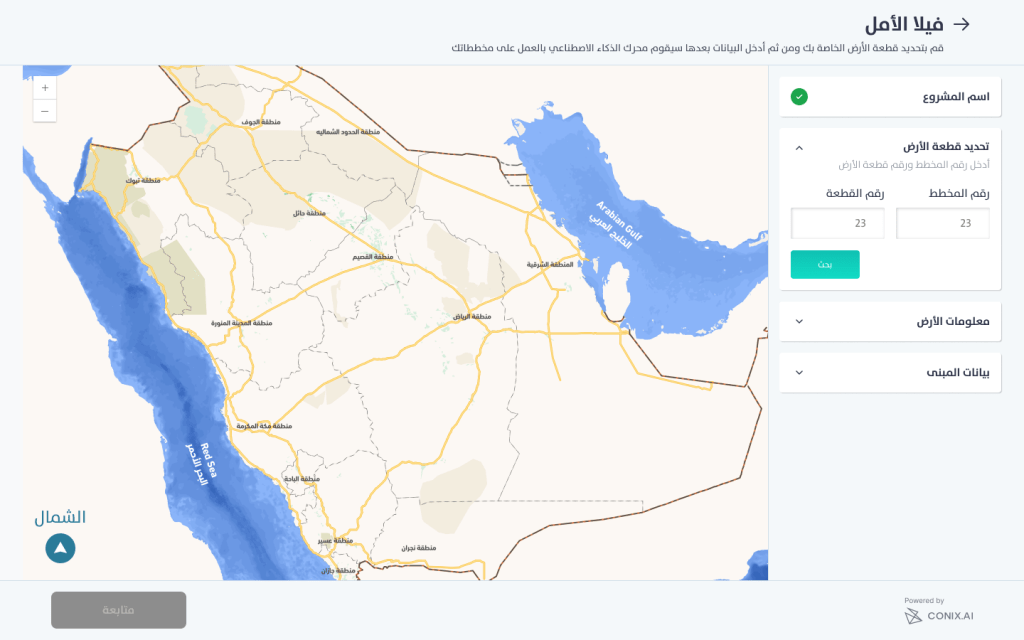Screen dimensions: 1024x640
Task: Click the green check mark on اسم المشروع
Action: [x=799, y=97]
